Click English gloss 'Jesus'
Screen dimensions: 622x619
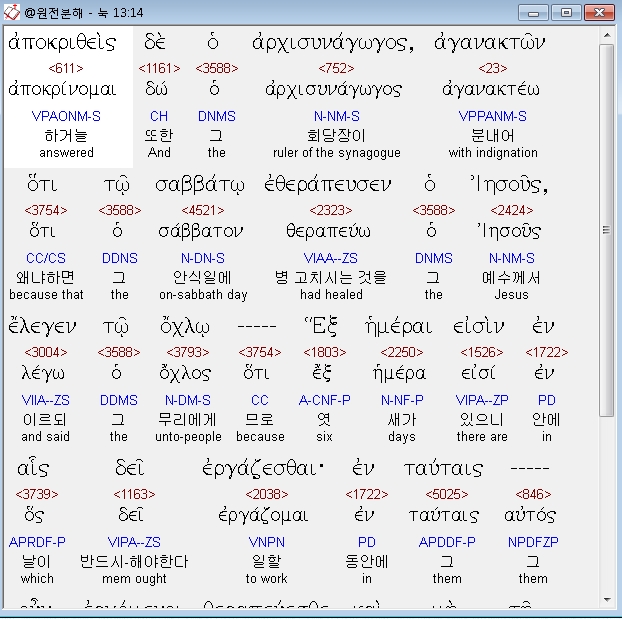(x=511, y=294)
